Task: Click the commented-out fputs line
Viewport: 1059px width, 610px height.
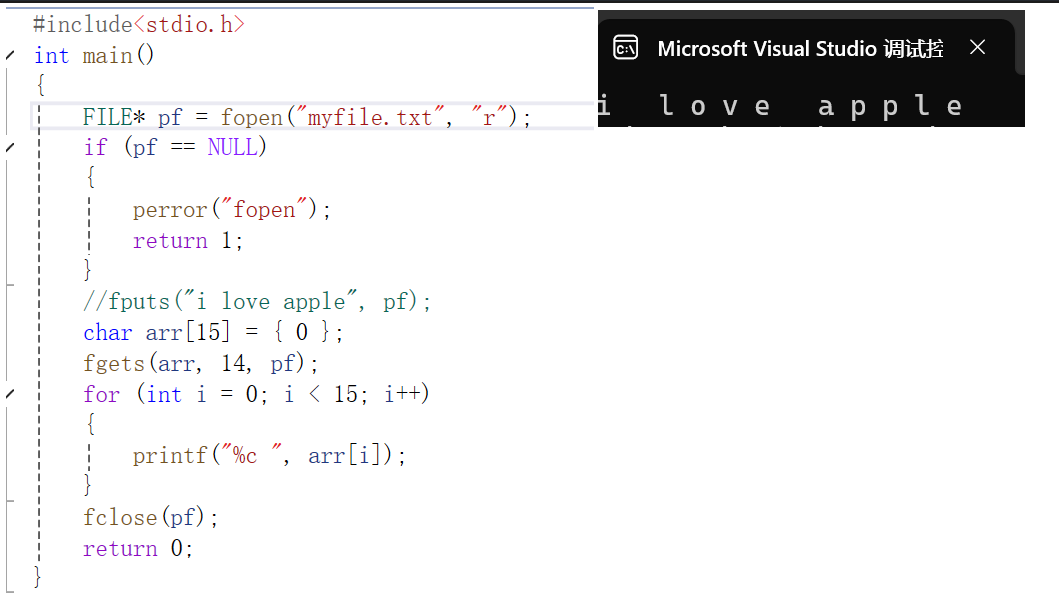Action: 257,301
